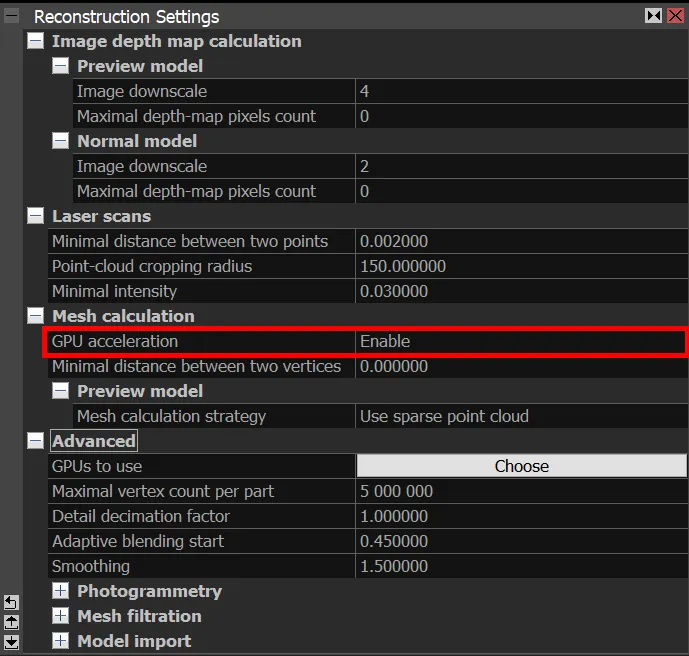Click the Maximal vertex count per part label

[163, 492]
